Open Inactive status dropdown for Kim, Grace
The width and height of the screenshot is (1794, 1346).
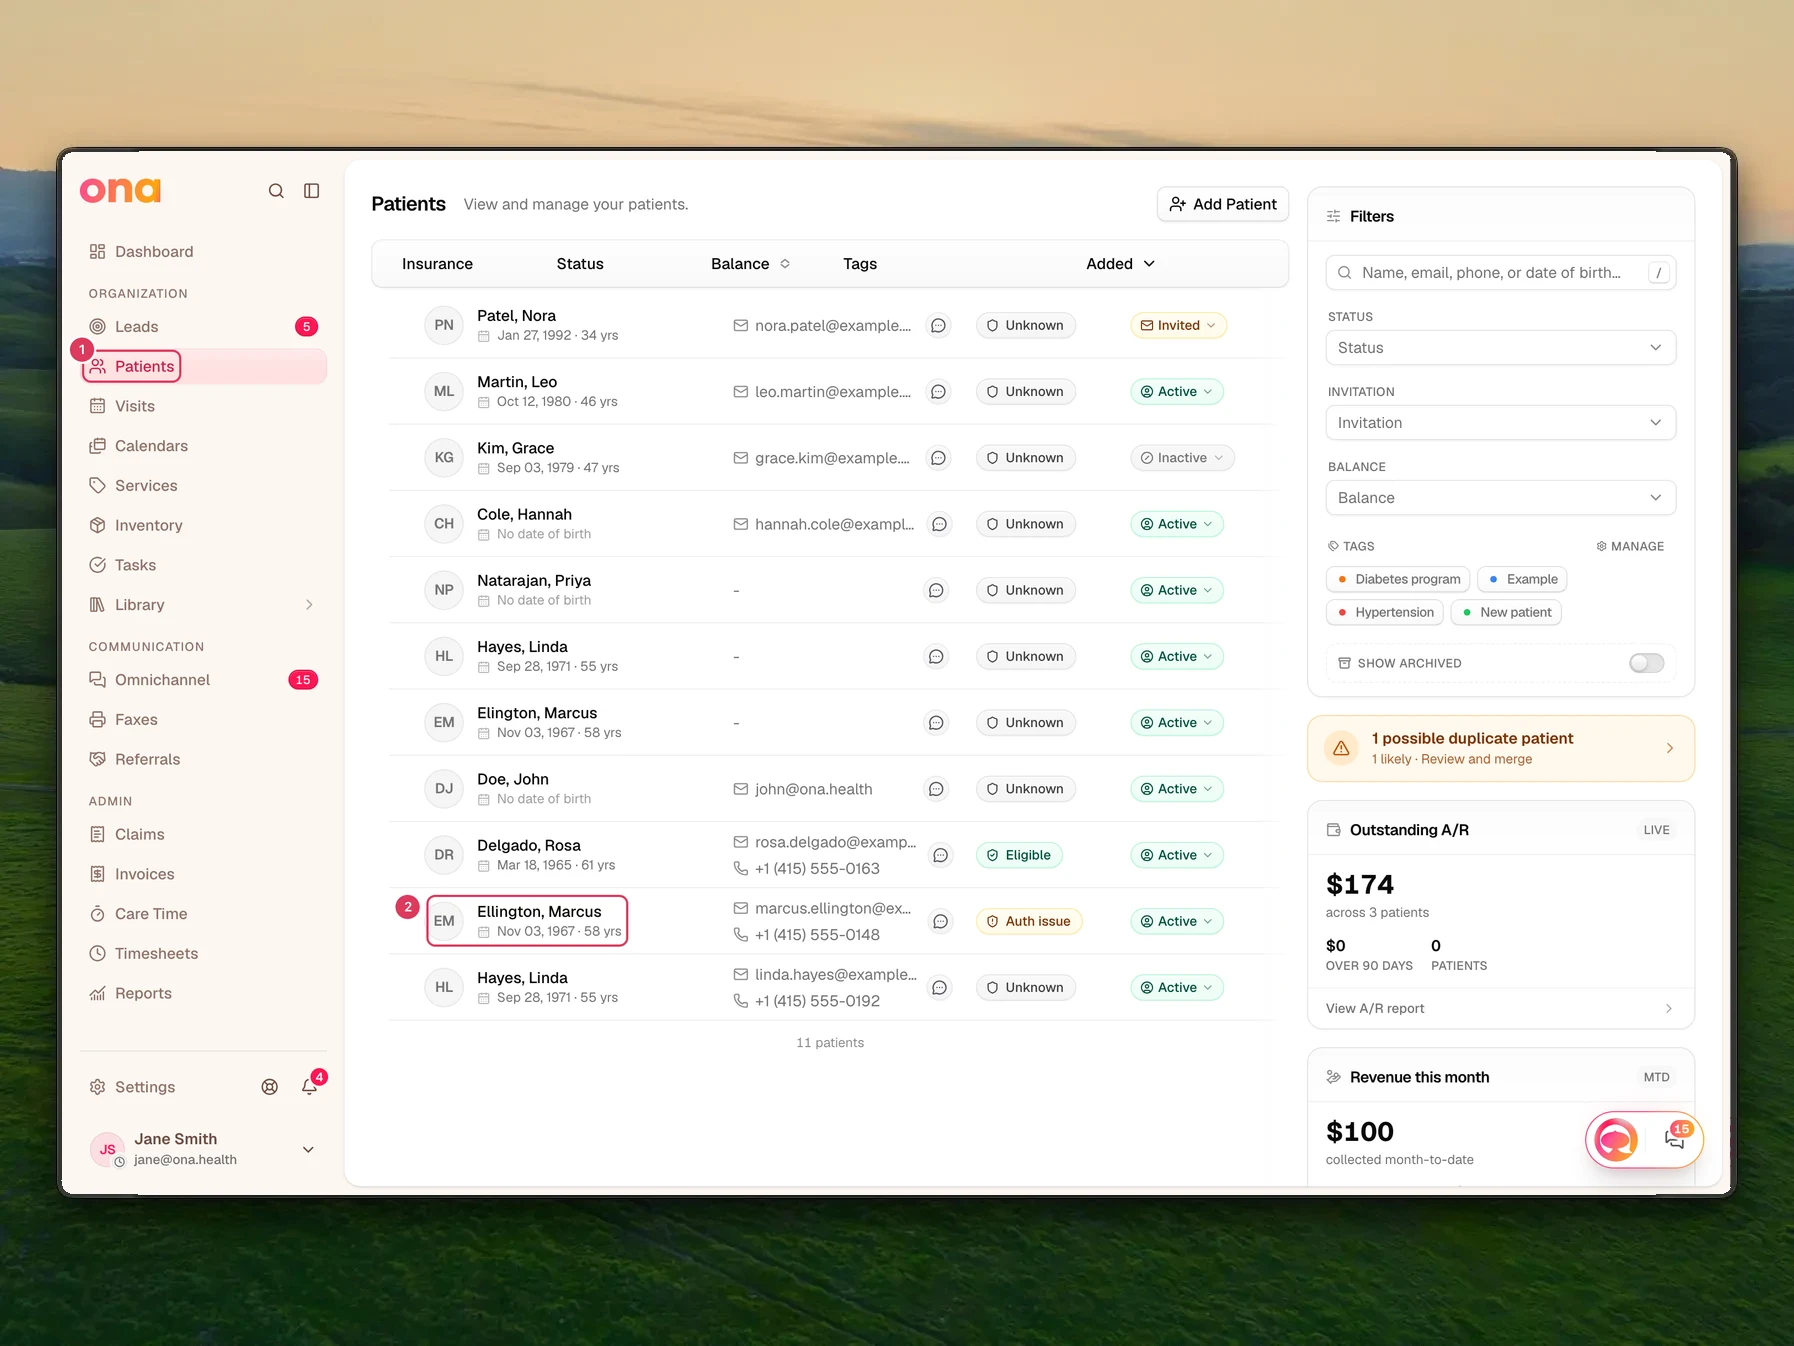pos(1182,458)
